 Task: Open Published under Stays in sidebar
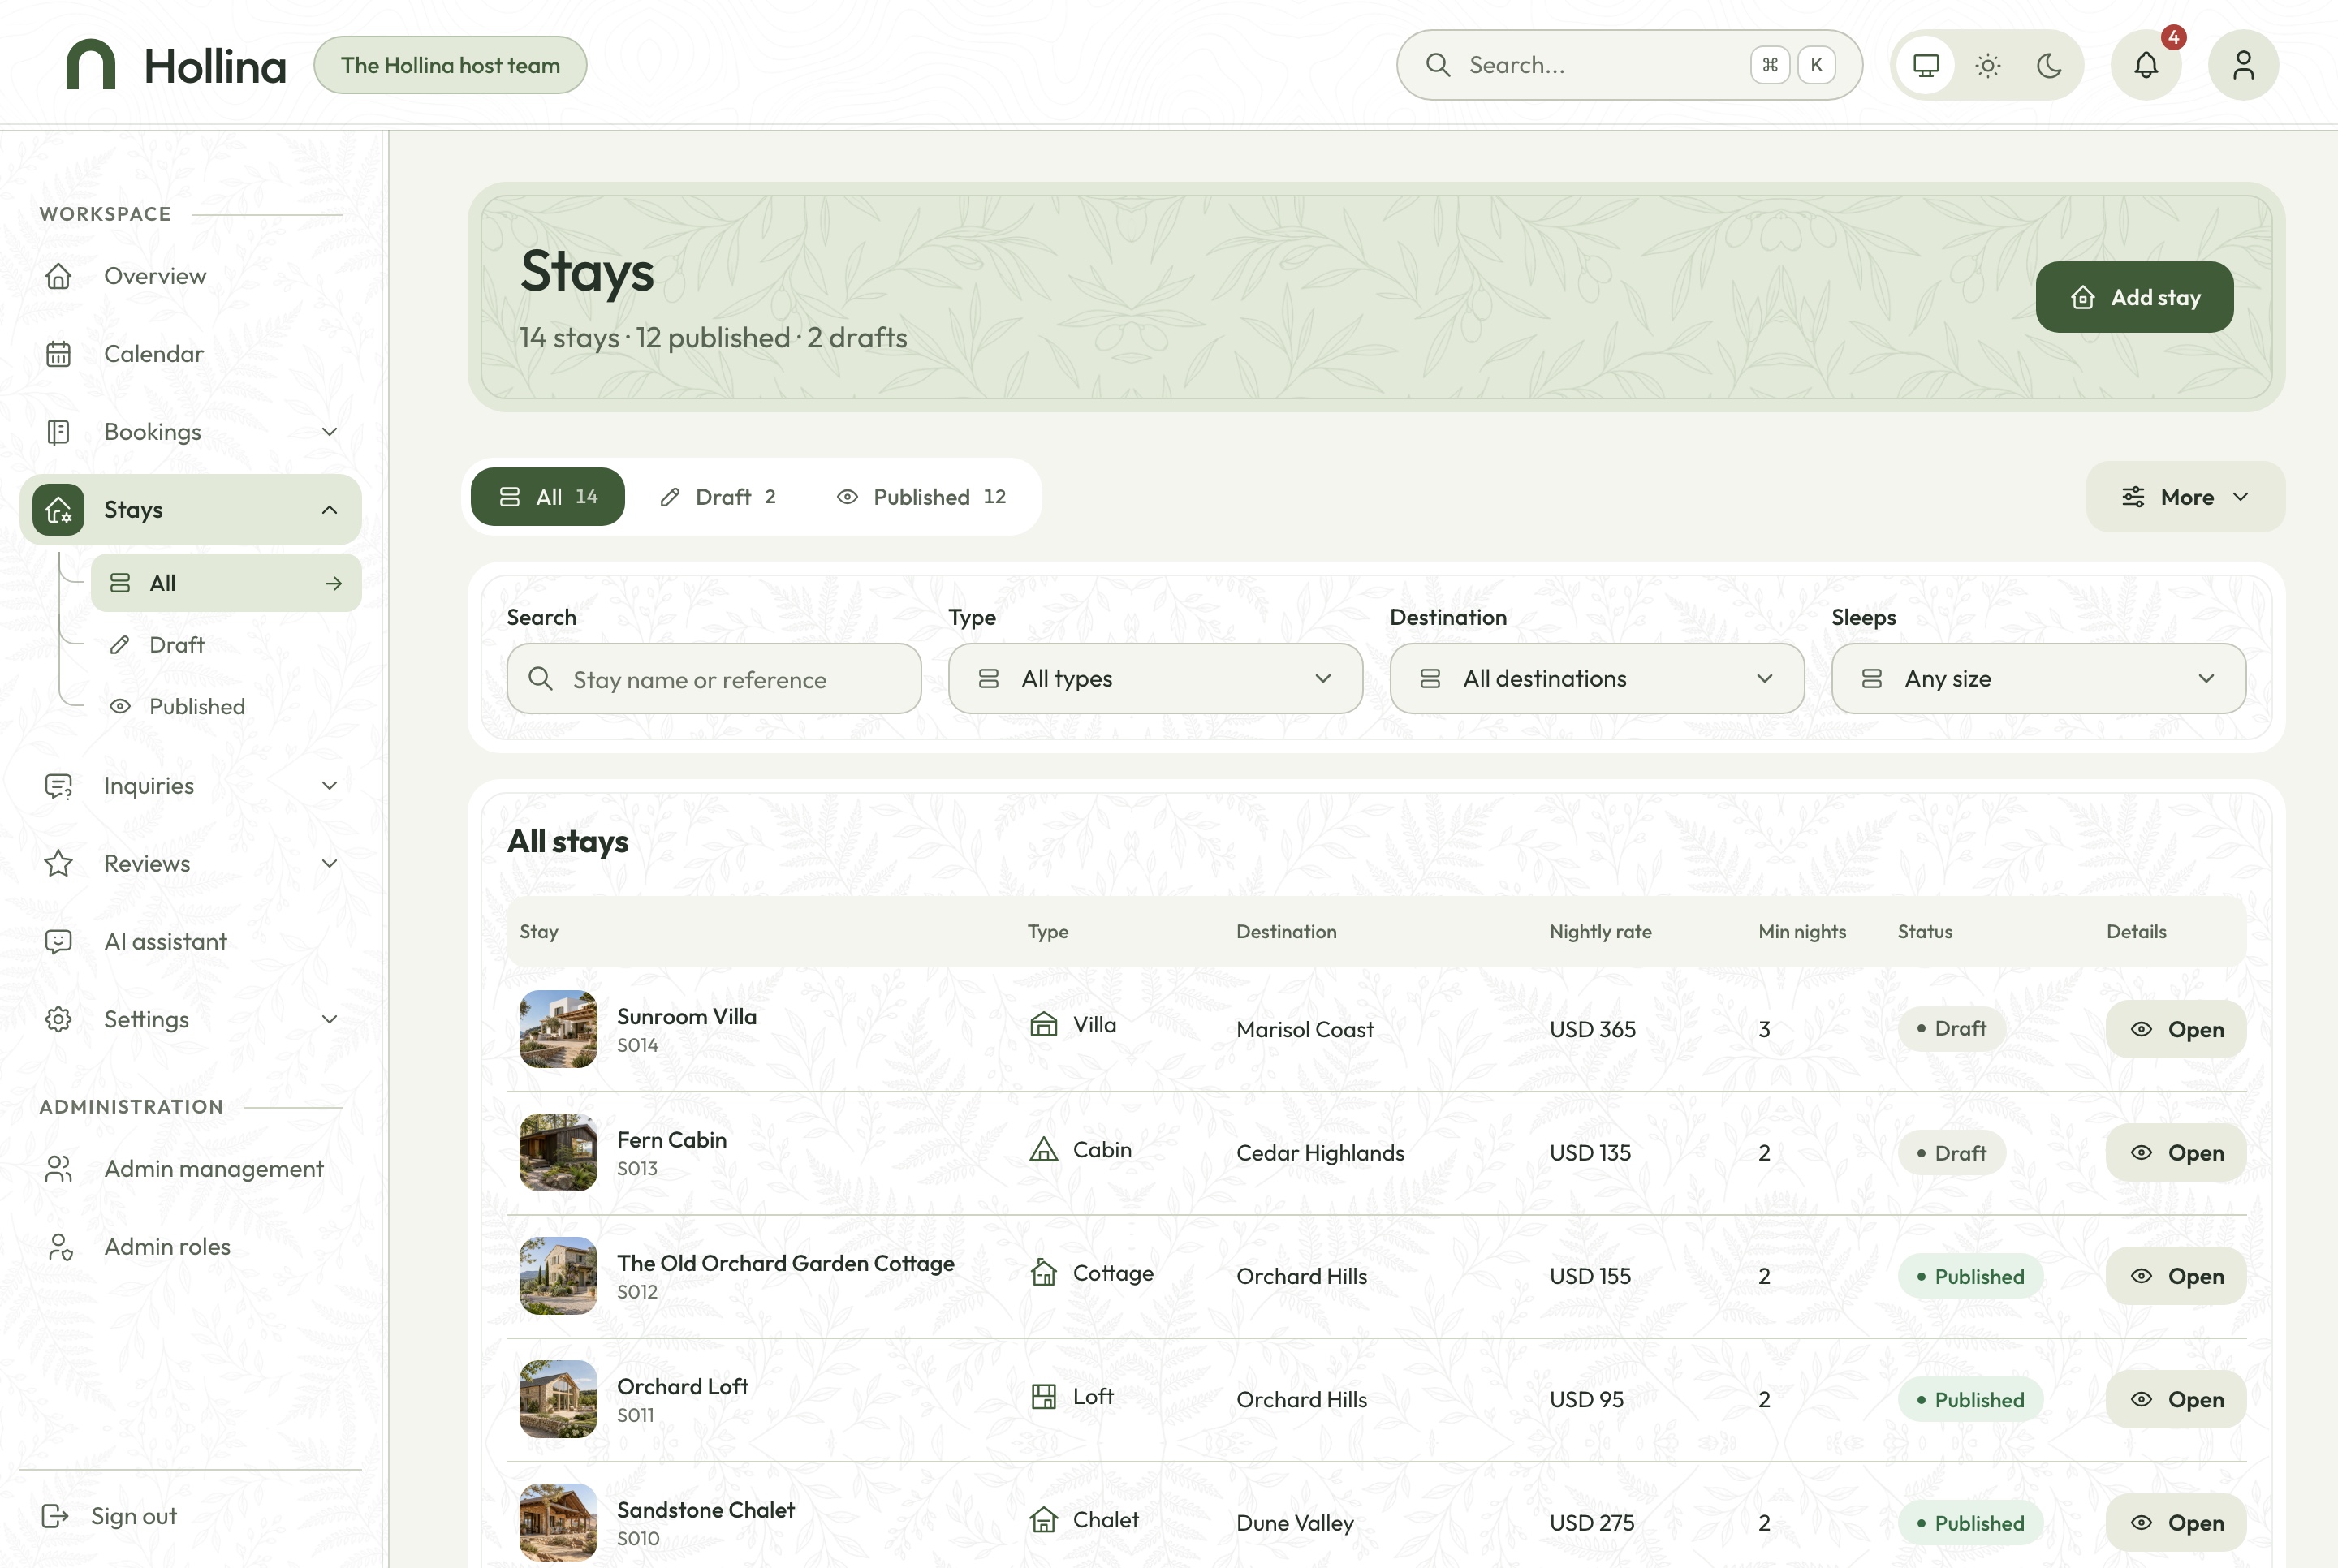[x=226, y=707]
